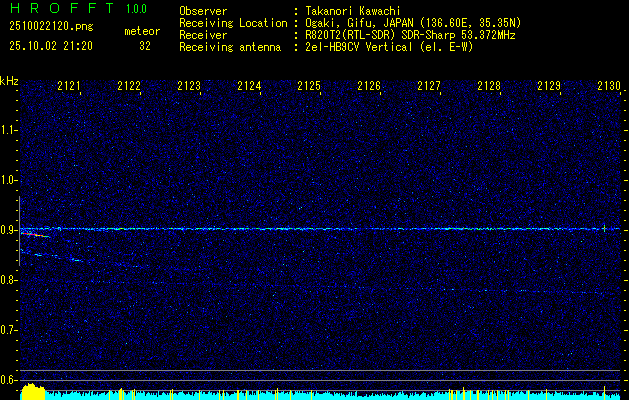
Task: Click antenna 2el-HB9CV Vertical text
Action: pos(389,47)
